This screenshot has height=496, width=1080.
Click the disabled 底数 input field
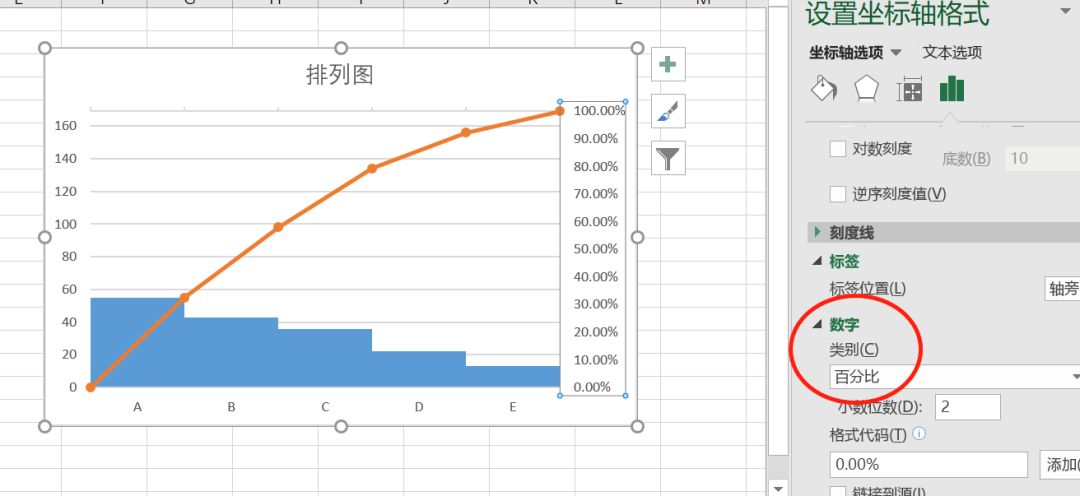pos(1042,158)
